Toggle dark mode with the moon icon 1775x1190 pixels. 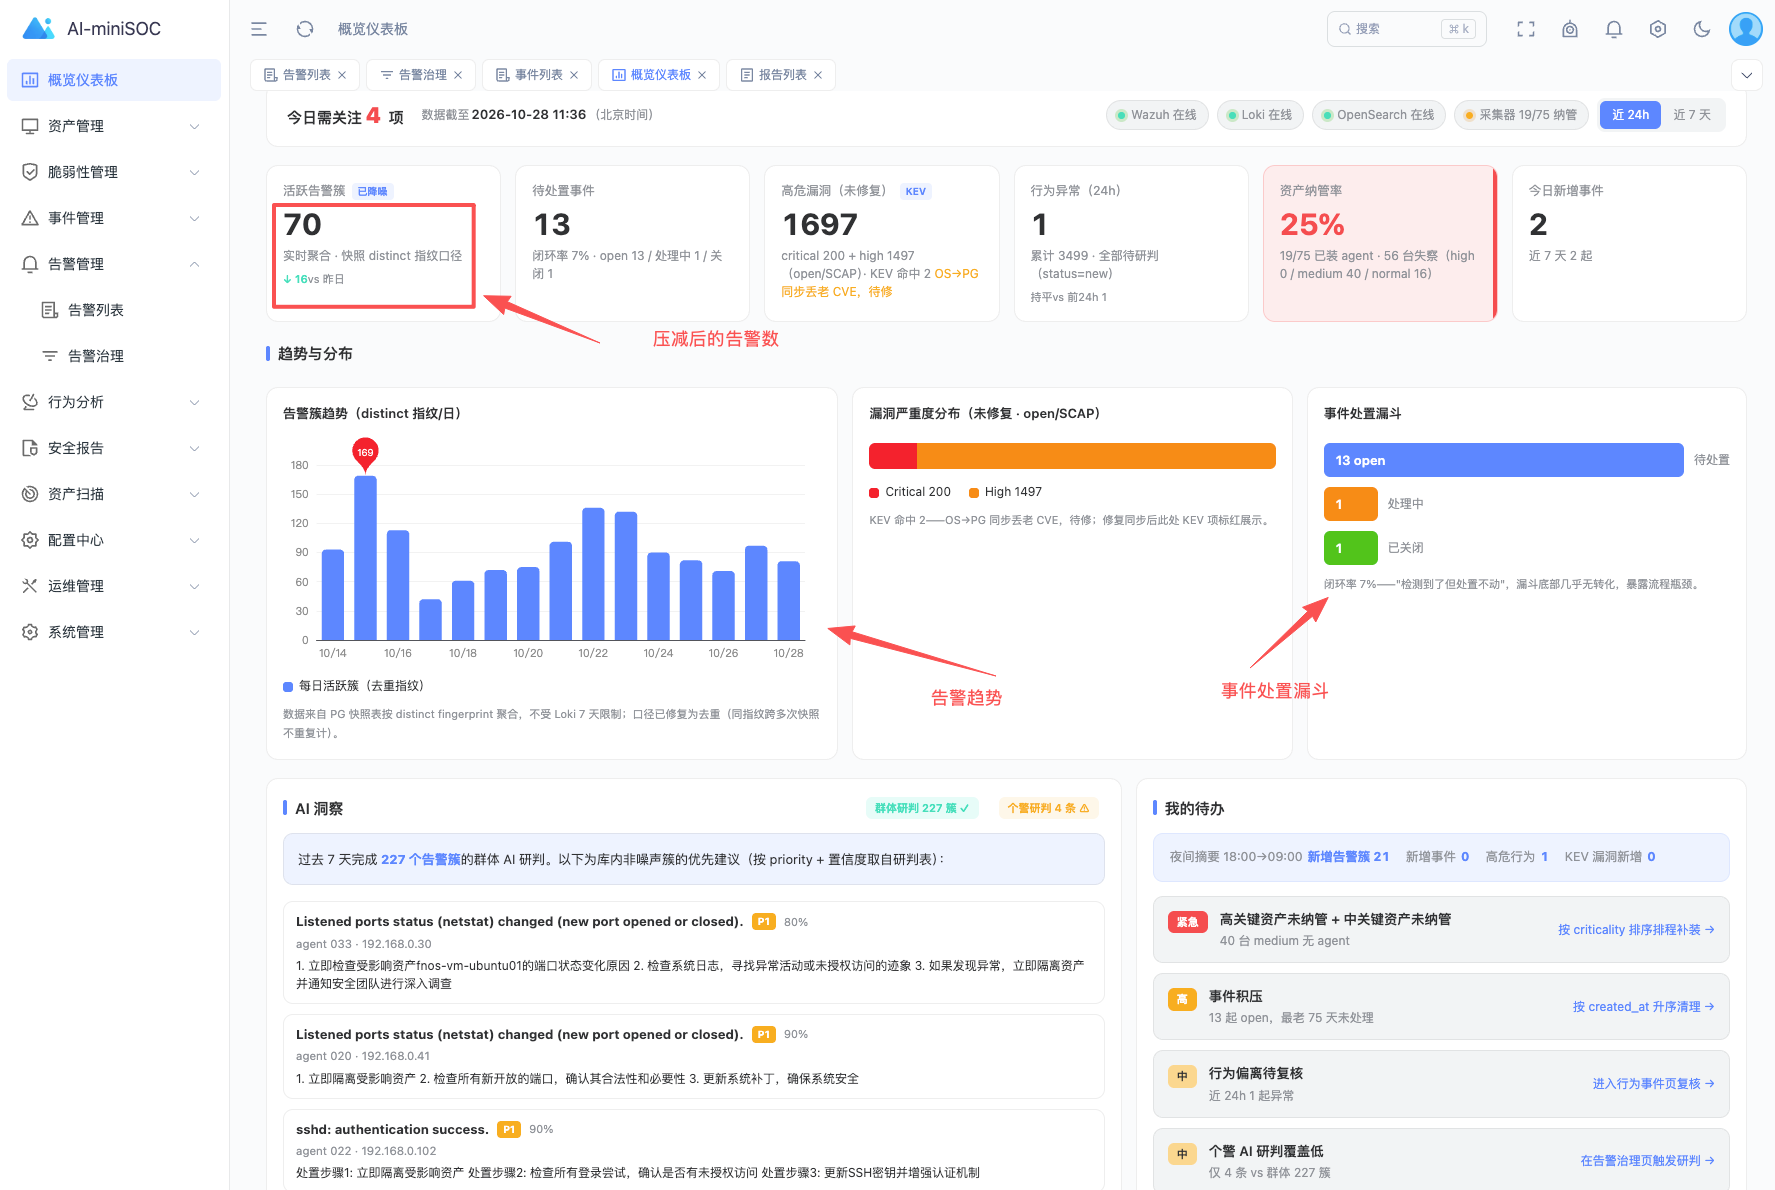point(1702,29)
